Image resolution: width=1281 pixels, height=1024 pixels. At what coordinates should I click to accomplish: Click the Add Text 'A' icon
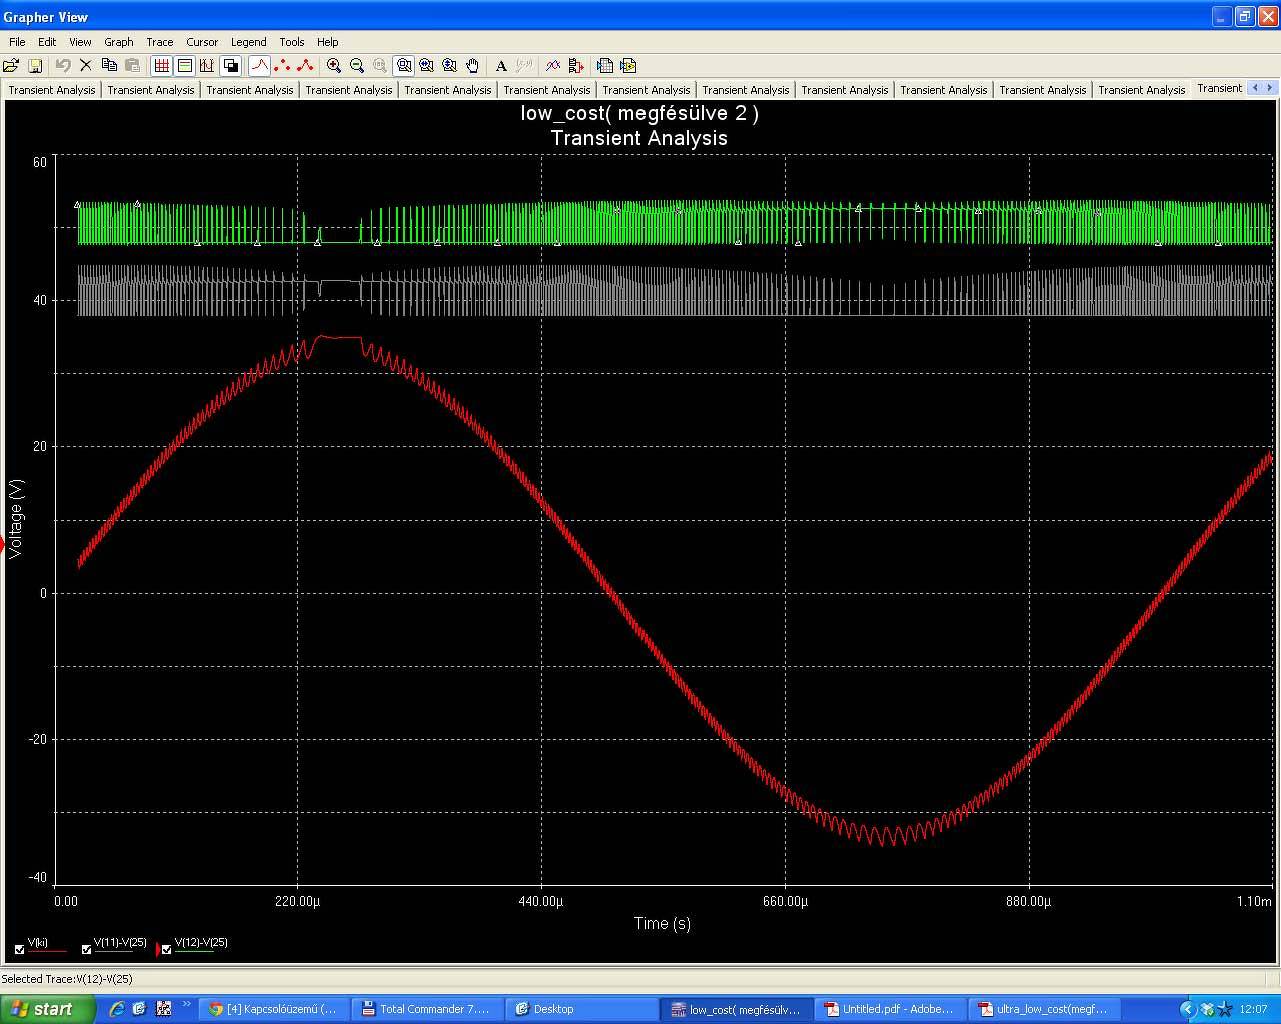click(501, 66)
